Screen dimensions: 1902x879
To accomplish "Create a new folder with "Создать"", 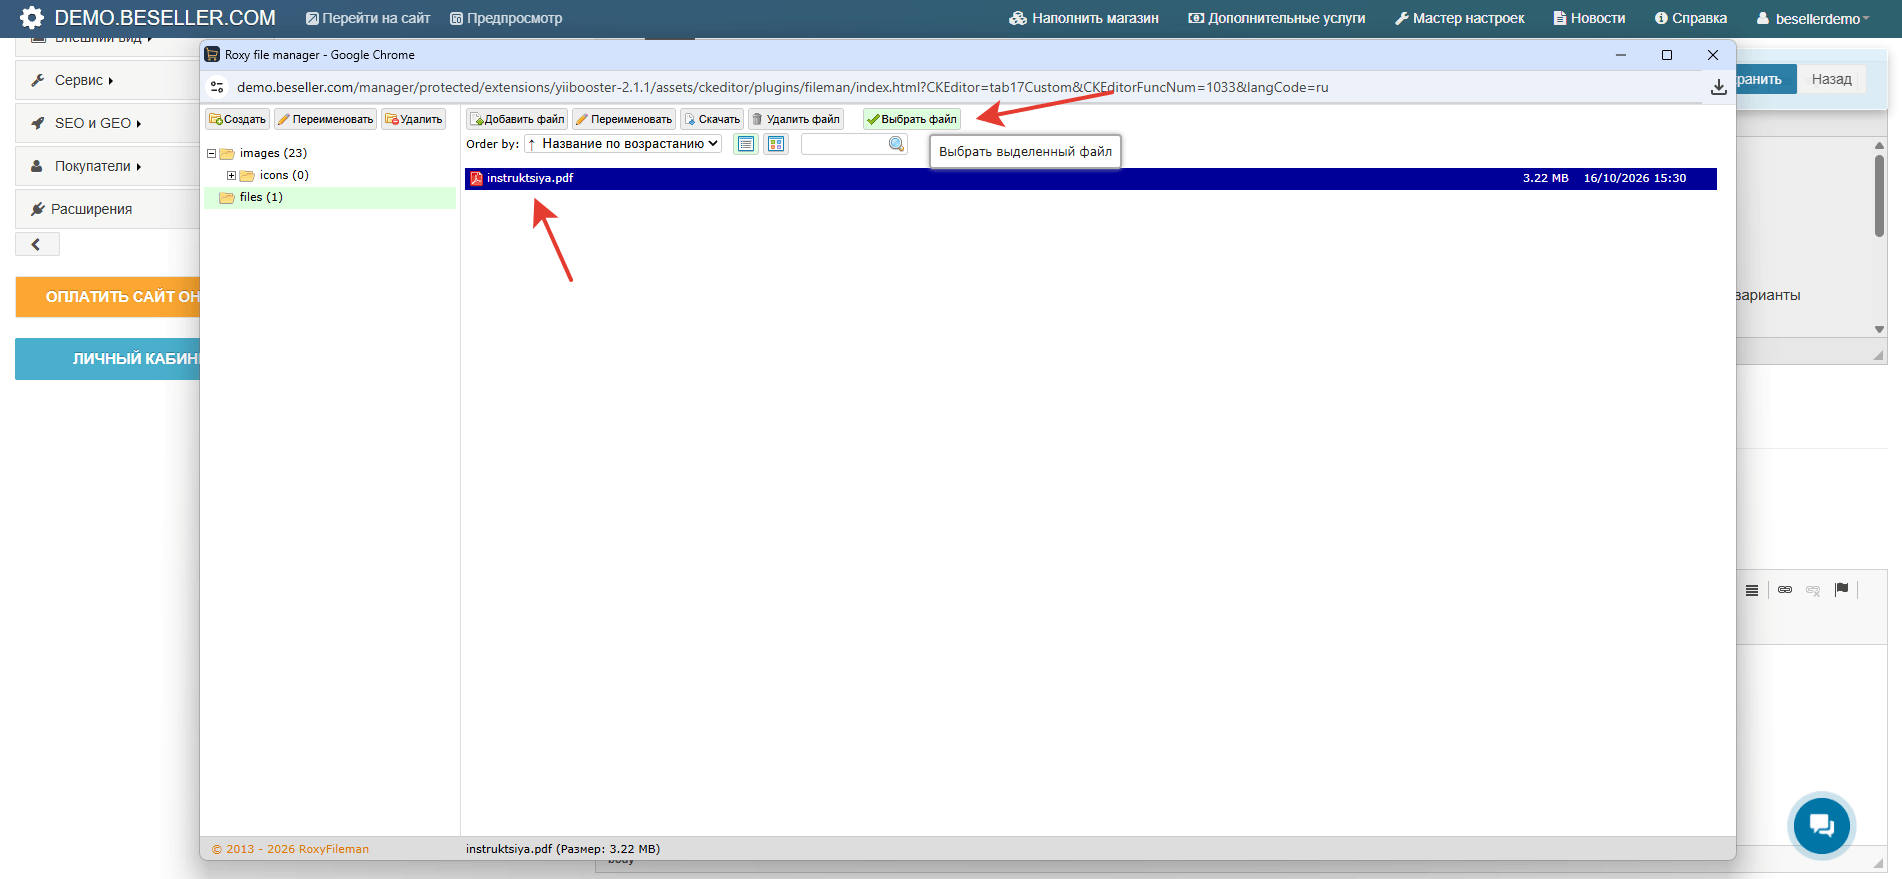I will click(x=237, y=119).
